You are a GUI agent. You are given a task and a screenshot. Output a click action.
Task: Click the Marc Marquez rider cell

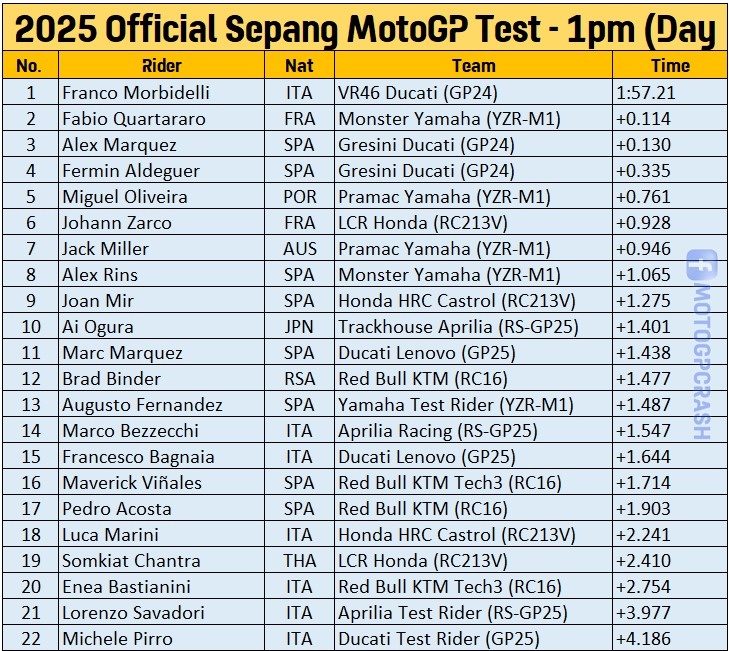tap(122, 352)
